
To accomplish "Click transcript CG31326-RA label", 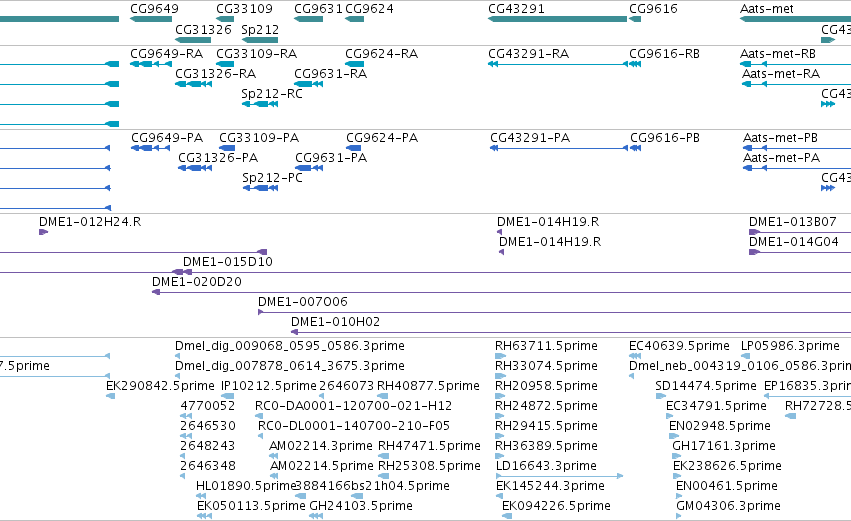I will 215,74.
